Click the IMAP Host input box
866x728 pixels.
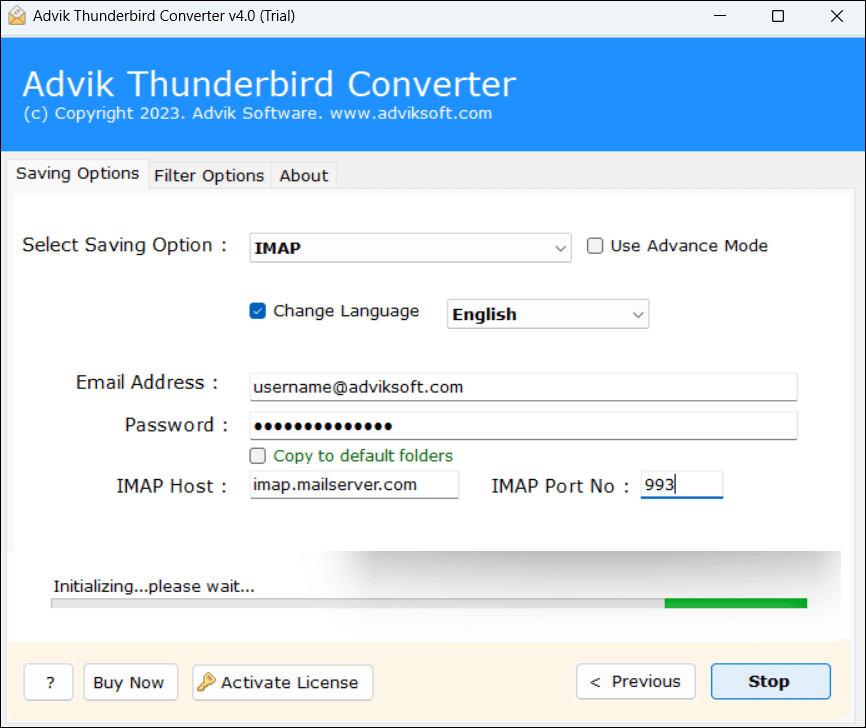coord(354,485)
